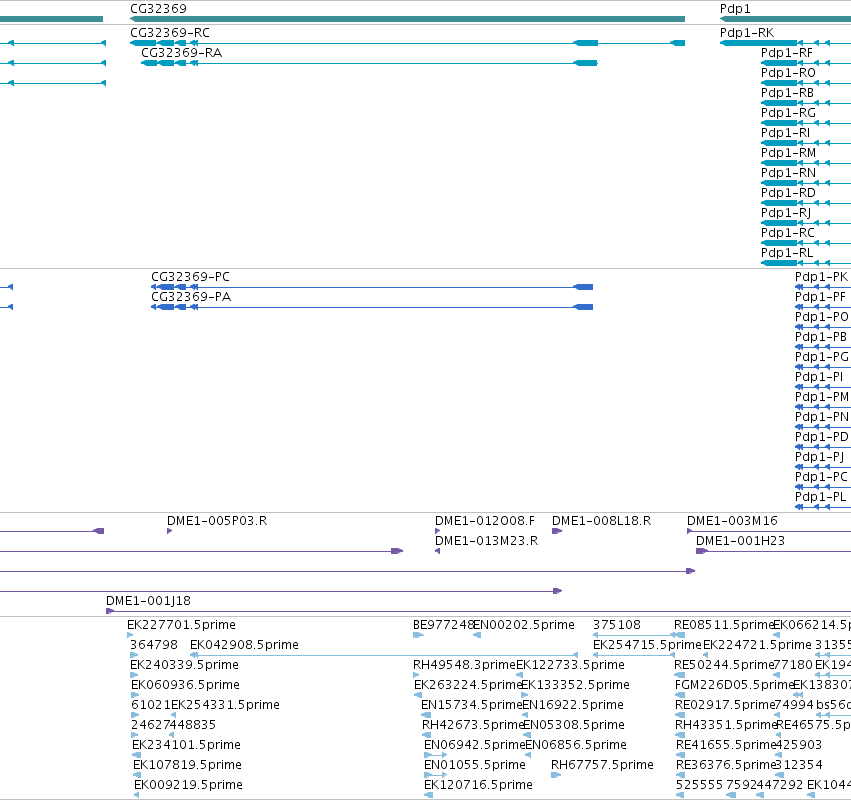Choose the Pdp1-RM transcript
Viewport: 851px width, 800px height.
[x=789, y=153]
